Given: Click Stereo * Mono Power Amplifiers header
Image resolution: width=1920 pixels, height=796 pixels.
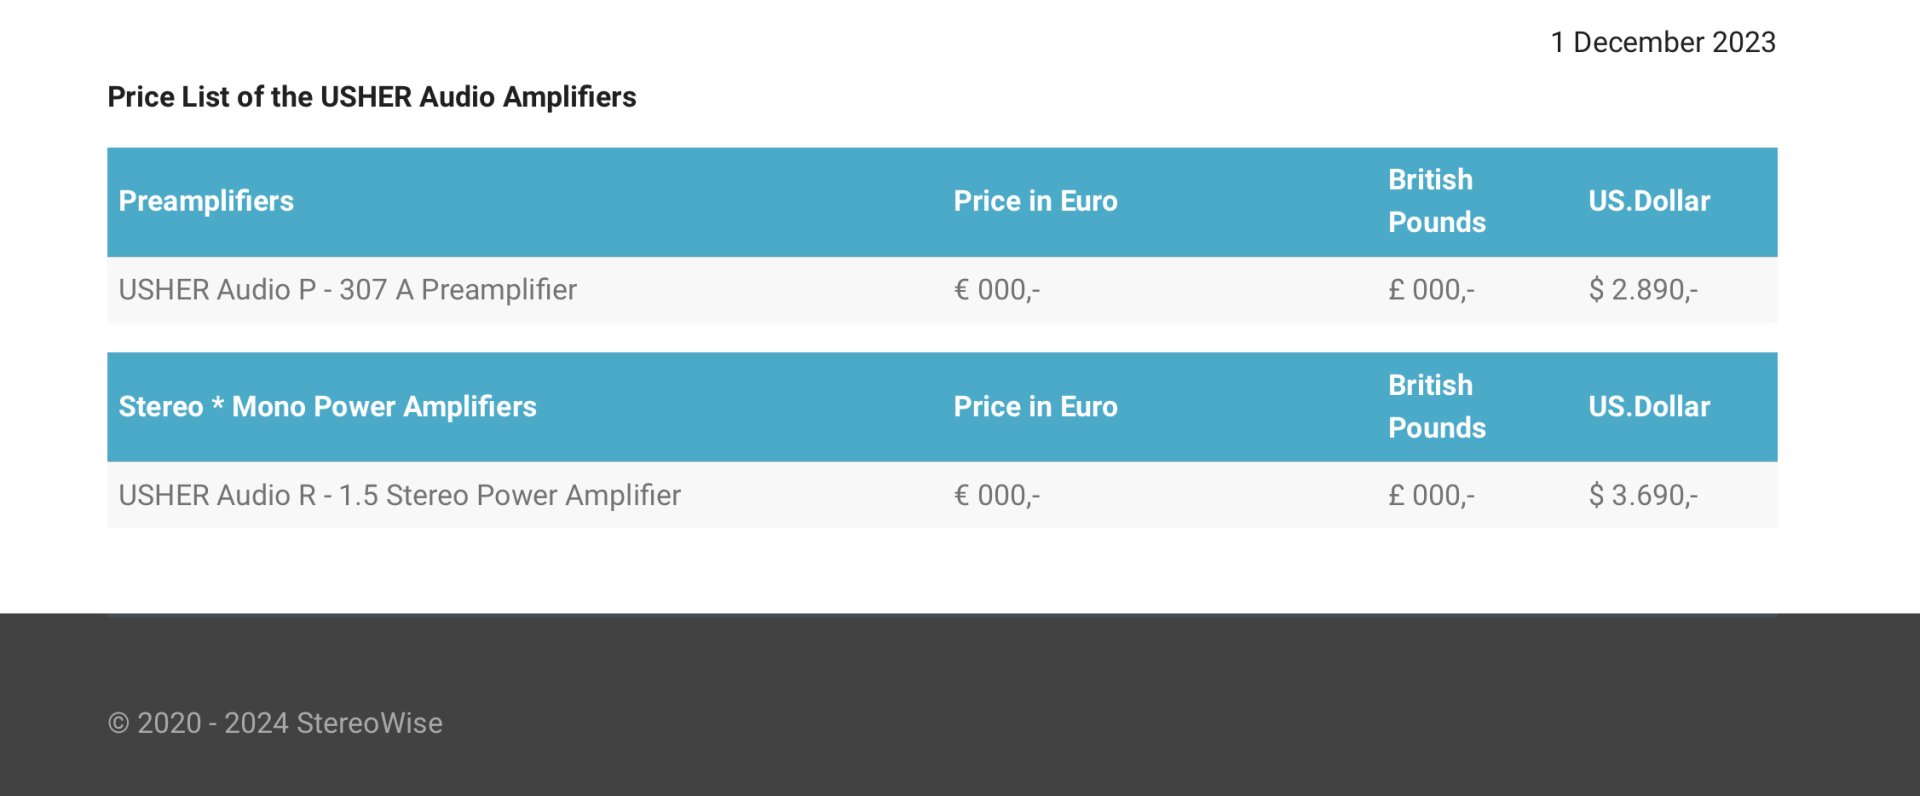Looking at the screenshot, I should (328, 407).
